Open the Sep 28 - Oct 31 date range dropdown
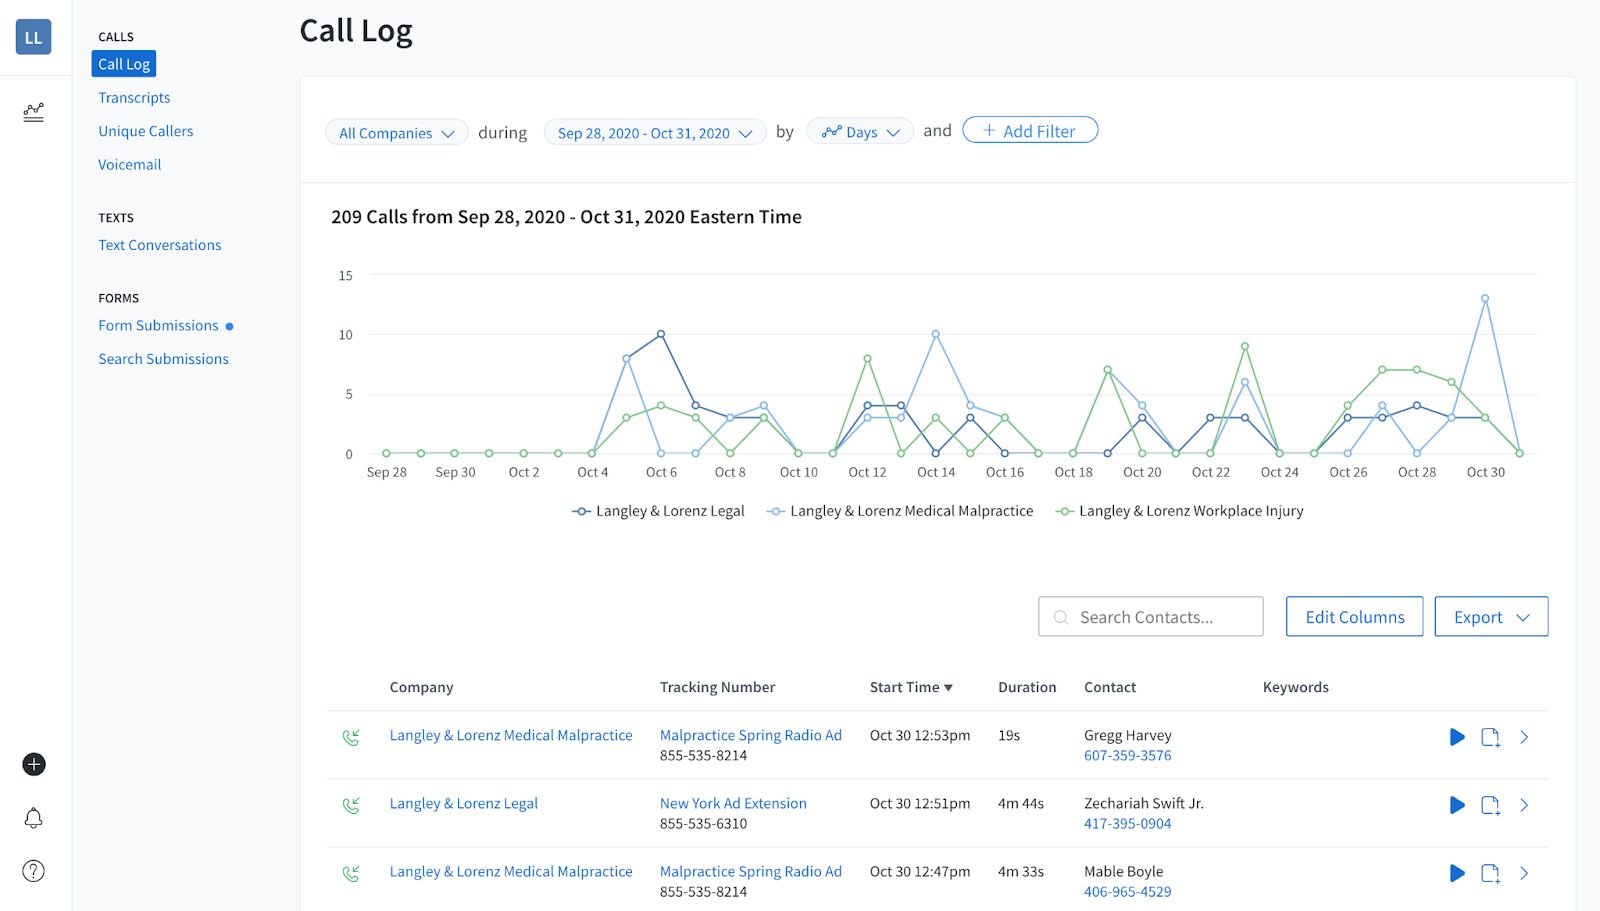 tap(654, 132)
